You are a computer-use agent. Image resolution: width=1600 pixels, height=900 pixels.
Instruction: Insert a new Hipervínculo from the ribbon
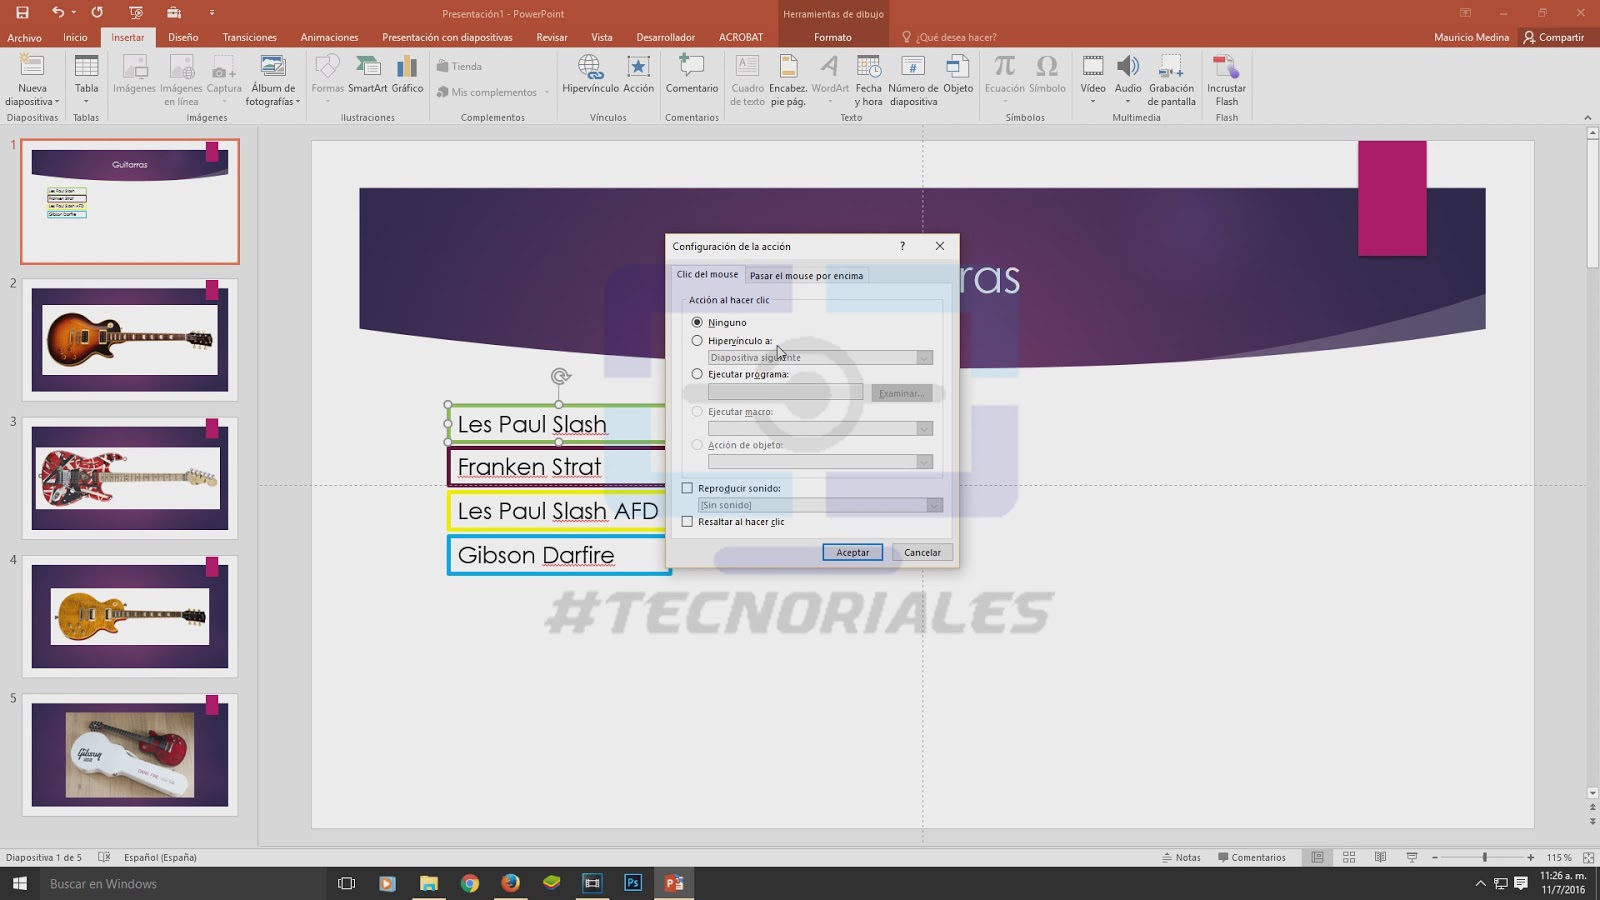click(x=589, y=78)
